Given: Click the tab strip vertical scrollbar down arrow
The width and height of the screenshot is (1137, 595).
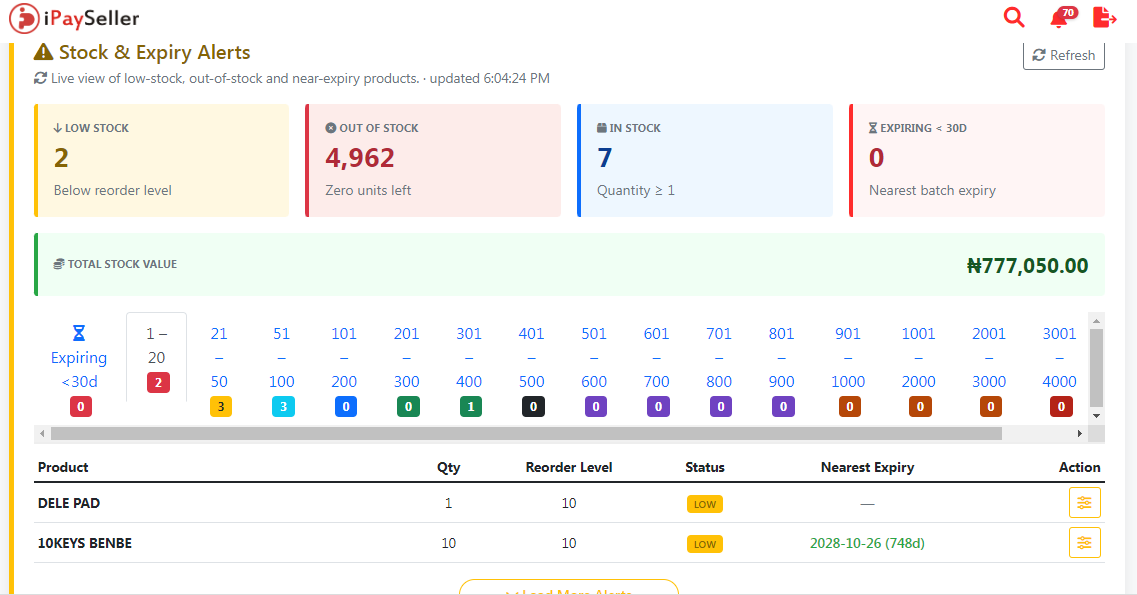Looking at the screenshot, I should tap(1096, 416).
